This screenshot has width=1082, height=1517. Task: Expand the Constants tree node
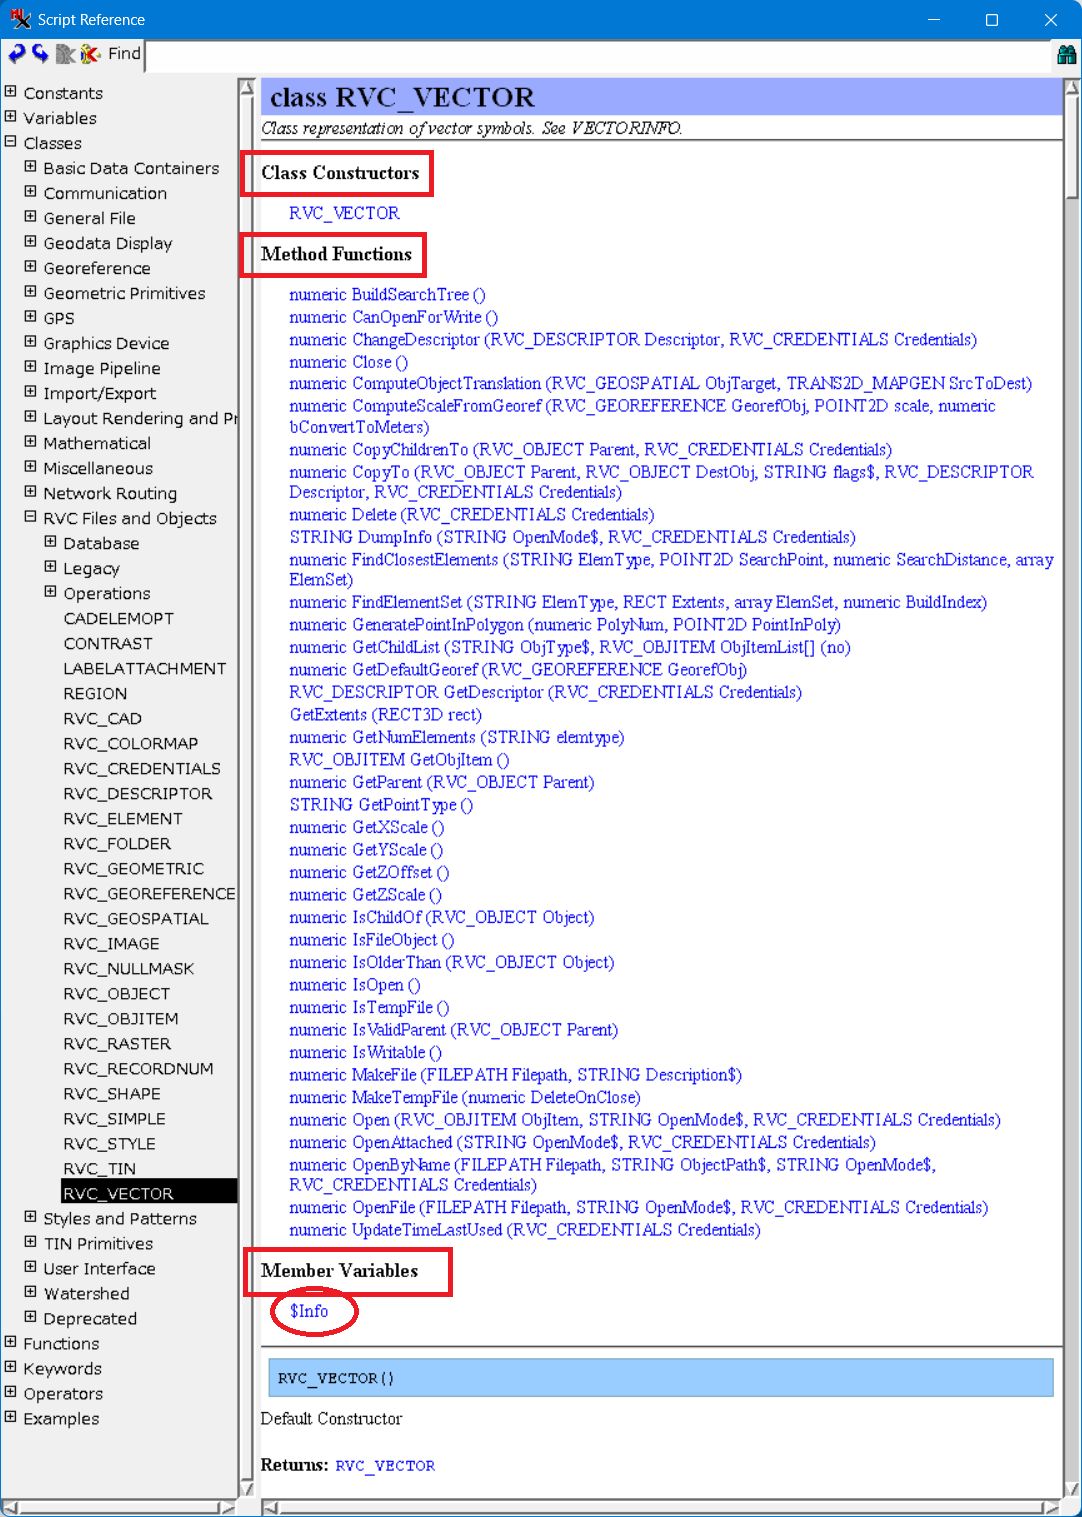11,92
